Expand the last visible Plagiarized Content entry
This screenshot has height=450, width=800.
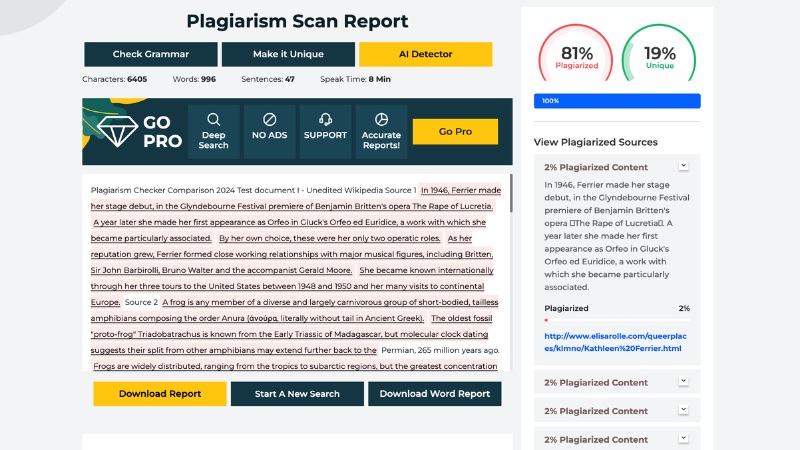pos(684,438)
